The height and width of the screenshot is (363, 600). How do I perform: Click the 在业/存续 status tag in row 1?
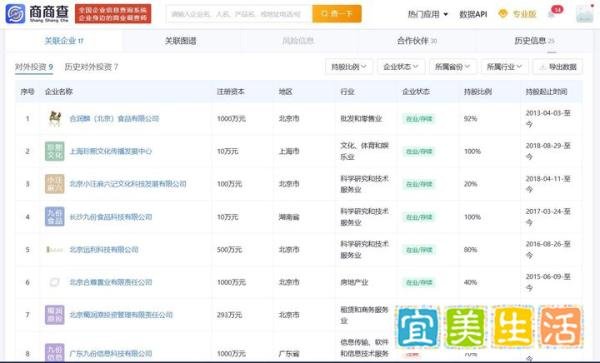(419, 119)
